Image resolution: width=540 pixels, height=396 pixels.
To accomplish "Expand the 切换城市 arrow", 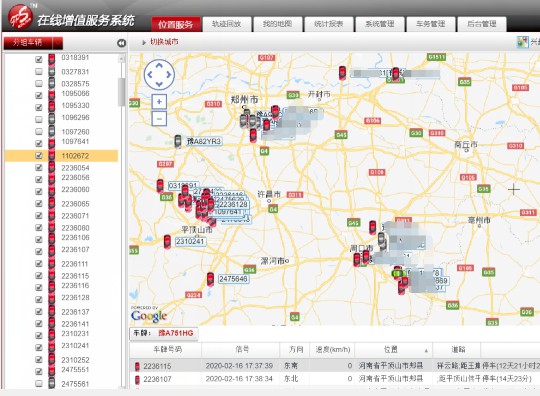I will (x=144, y=43).
